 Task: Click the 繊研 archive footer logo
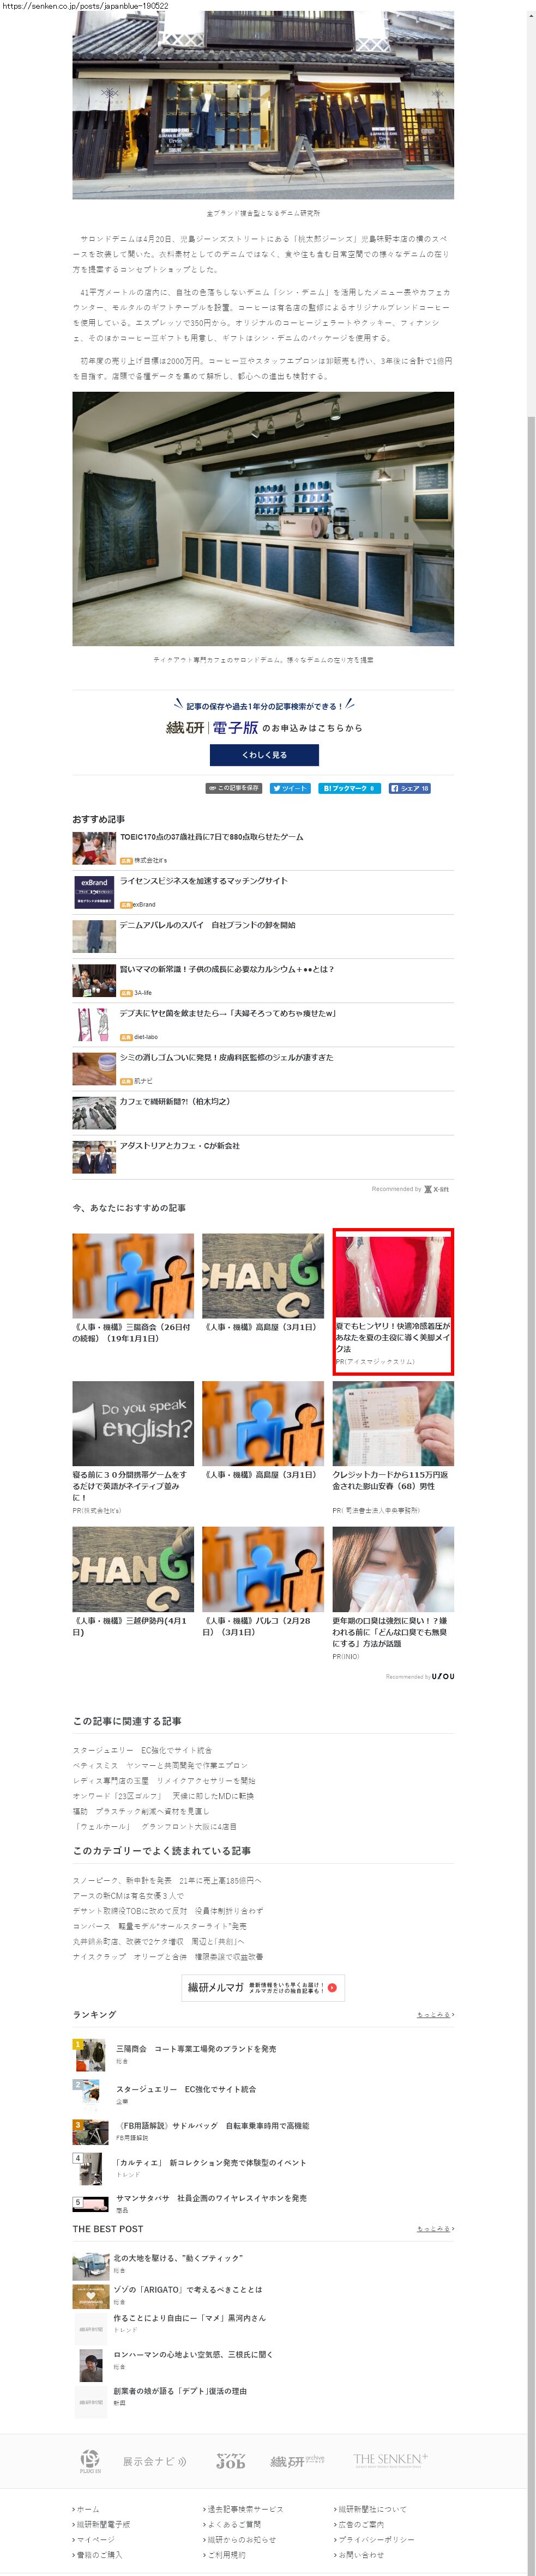tap(297, 2461)
